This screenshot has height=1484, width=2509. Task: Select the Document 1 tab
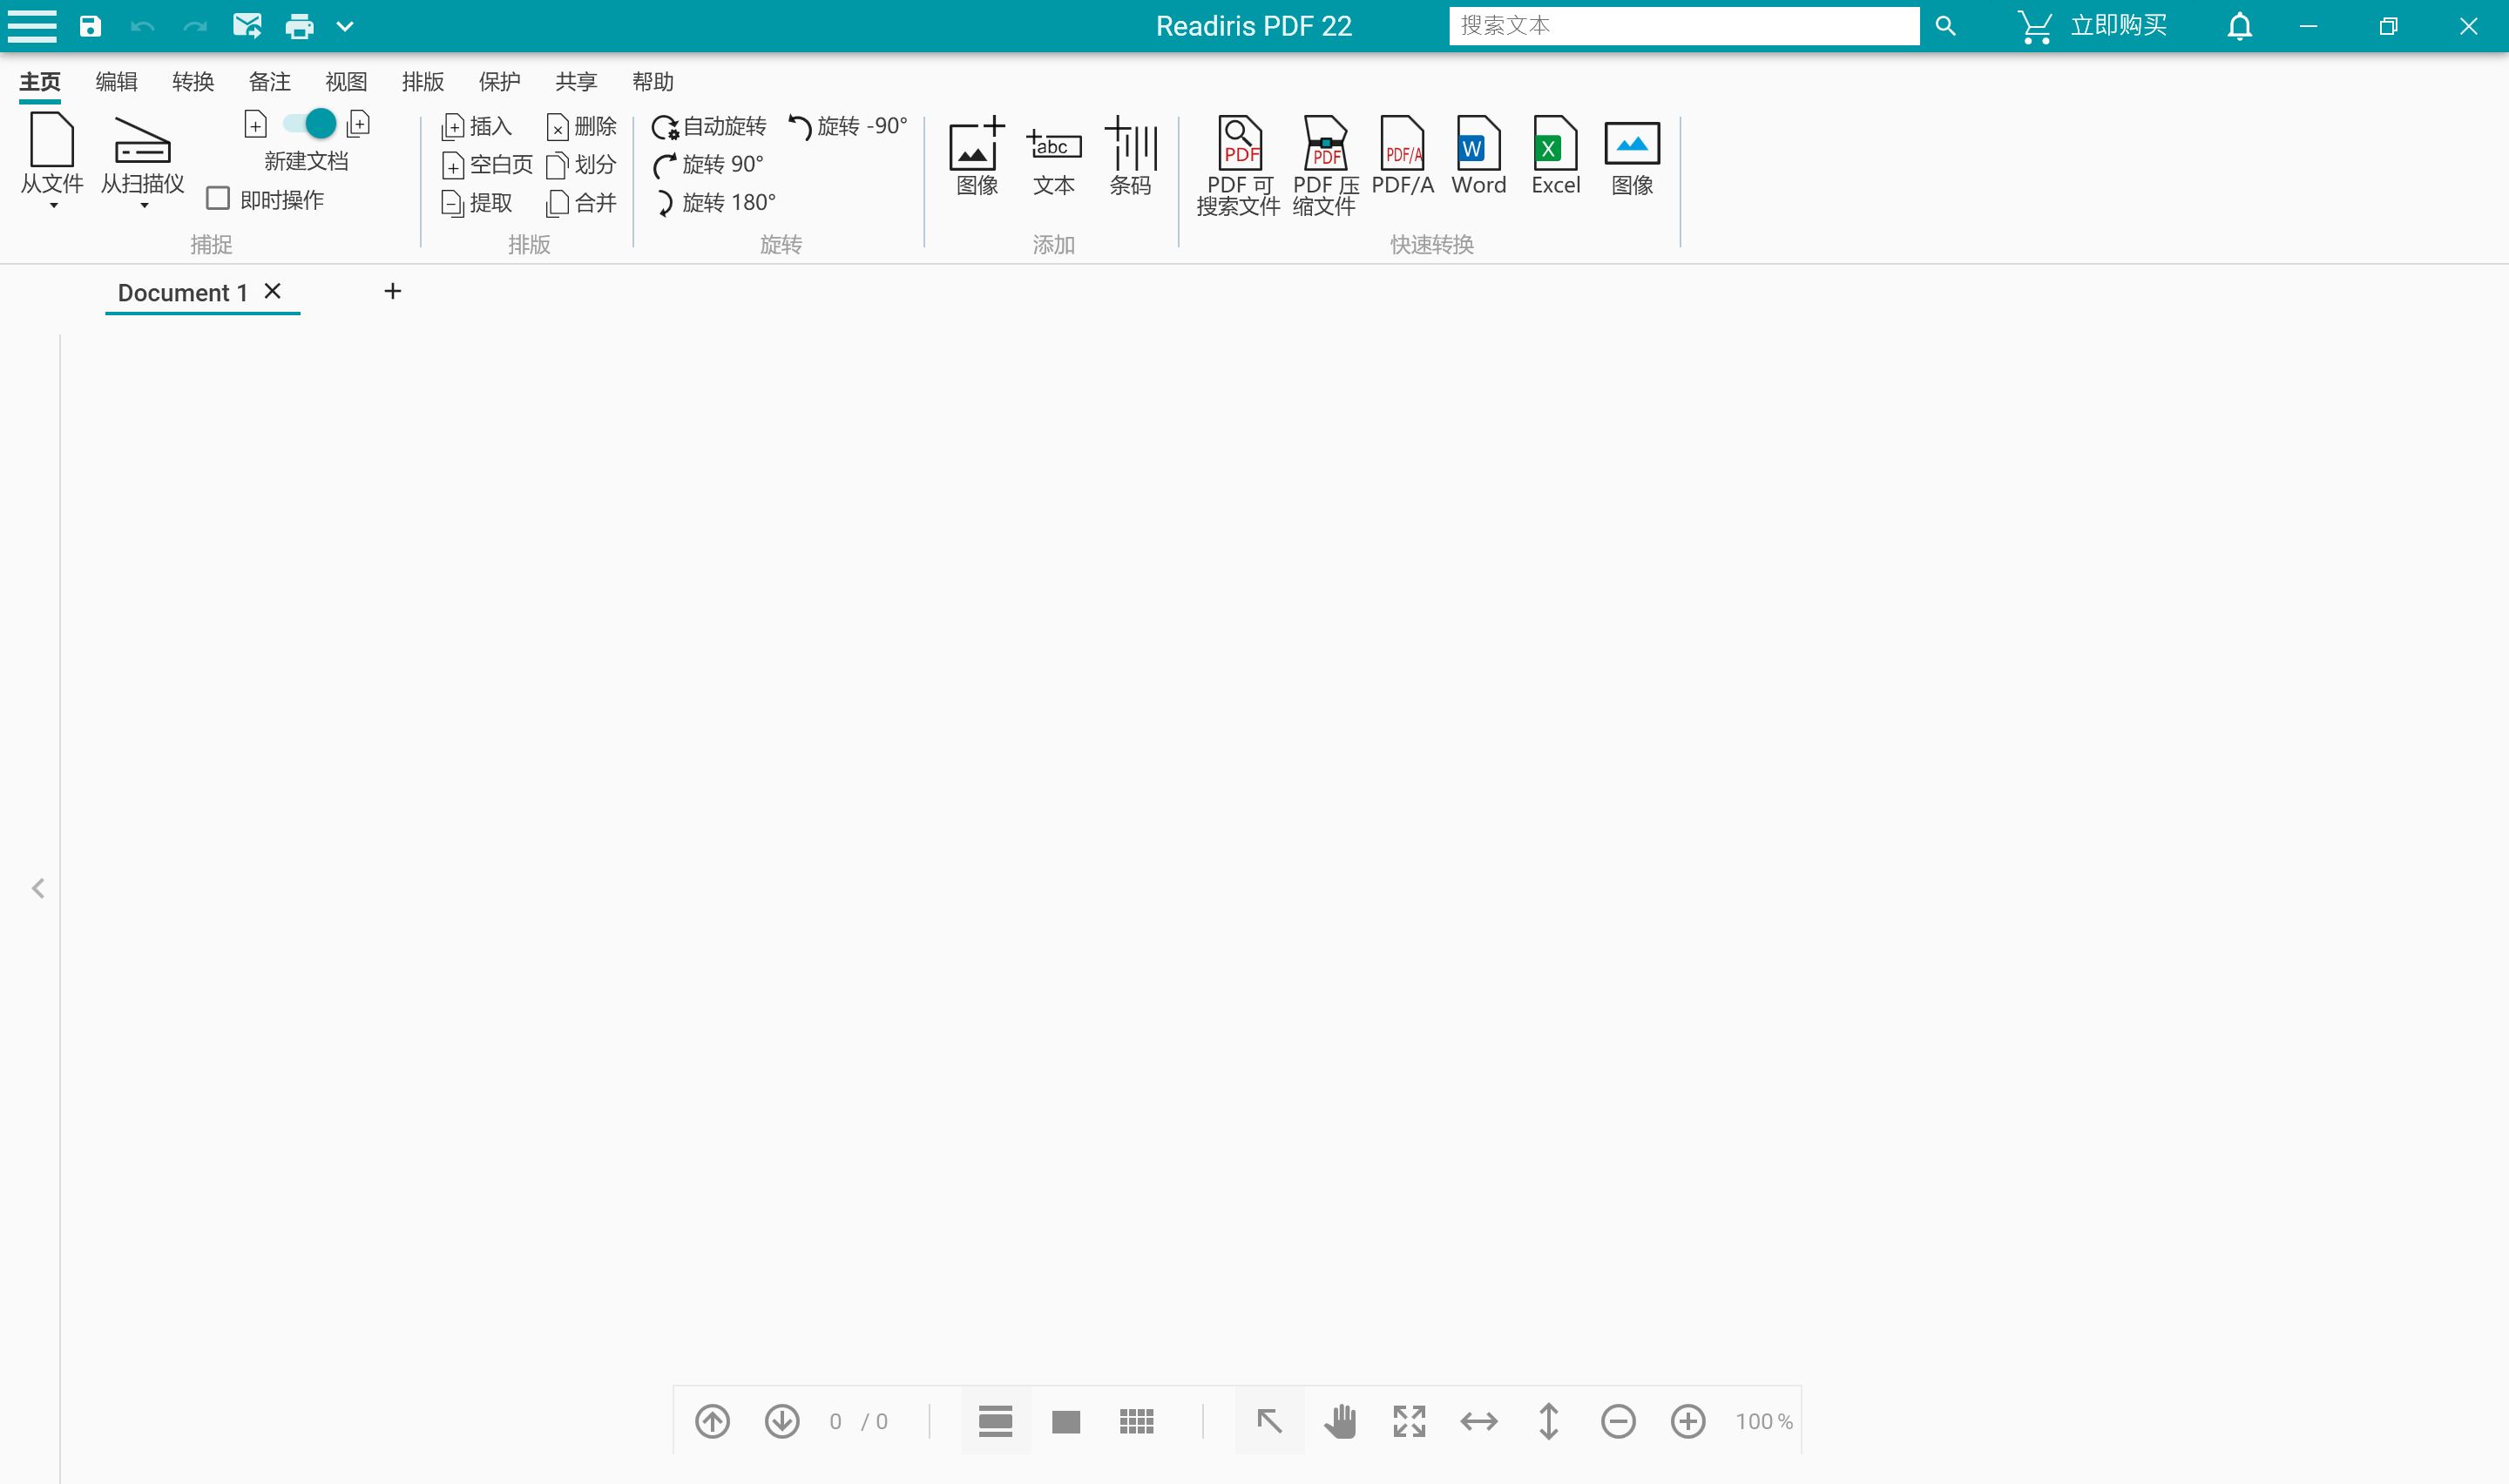click(184, 292)
